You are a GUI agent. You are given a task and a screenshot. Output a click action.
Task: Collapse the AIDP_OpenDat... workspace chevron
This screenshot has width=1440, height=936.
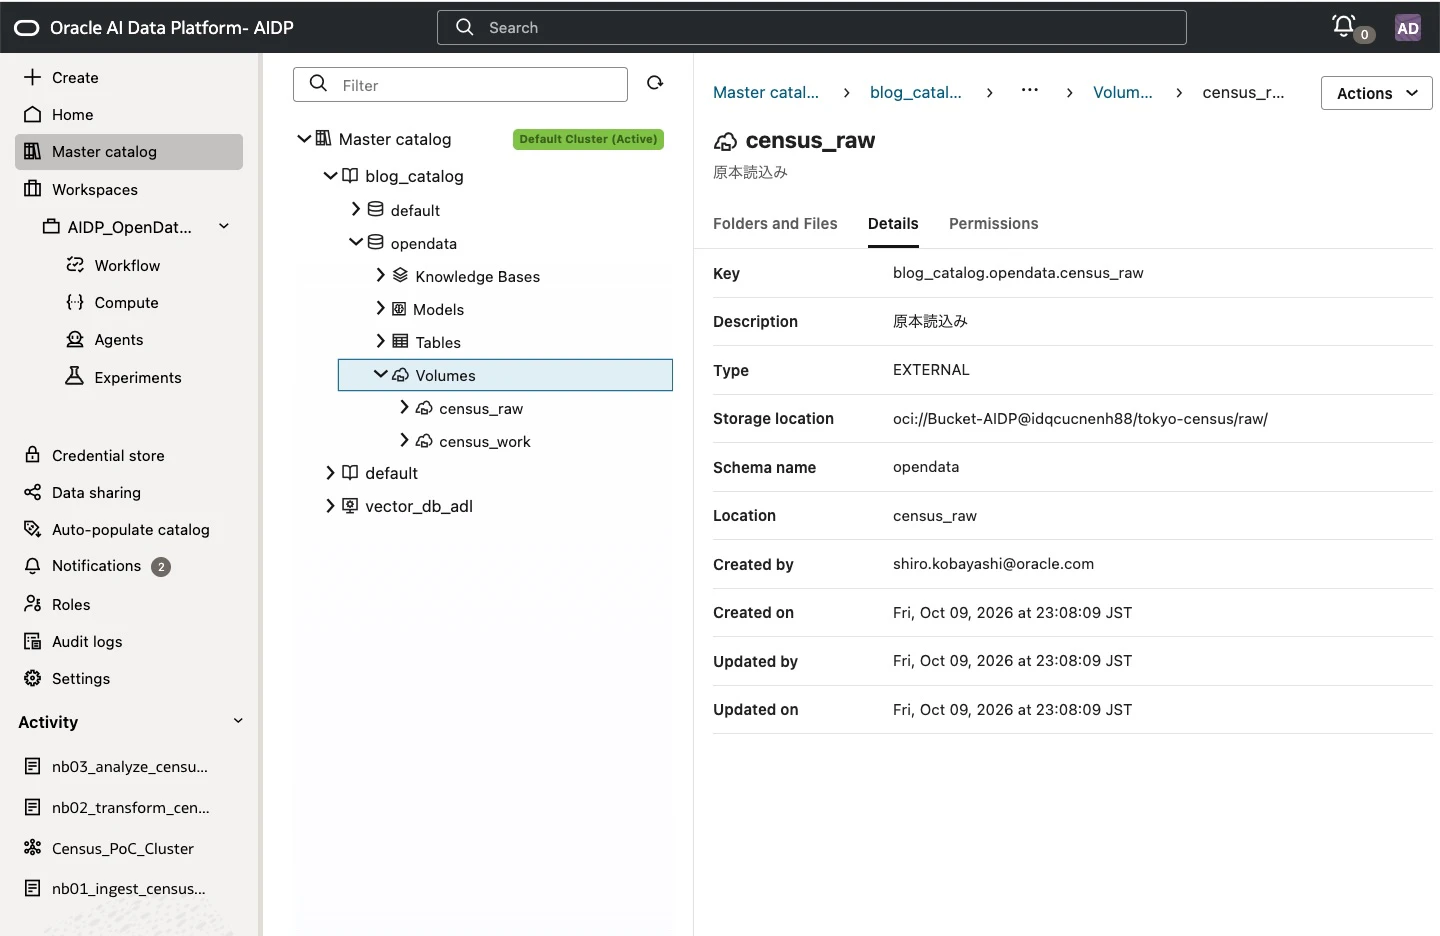click(224, 226)
